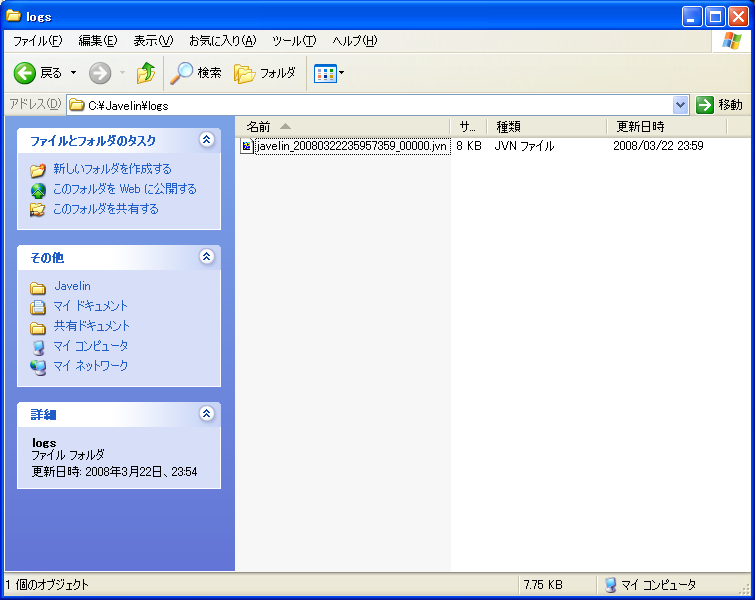
Task: Open the 検索 search tool
Action: pyautogui.click(x=196, y=73)
